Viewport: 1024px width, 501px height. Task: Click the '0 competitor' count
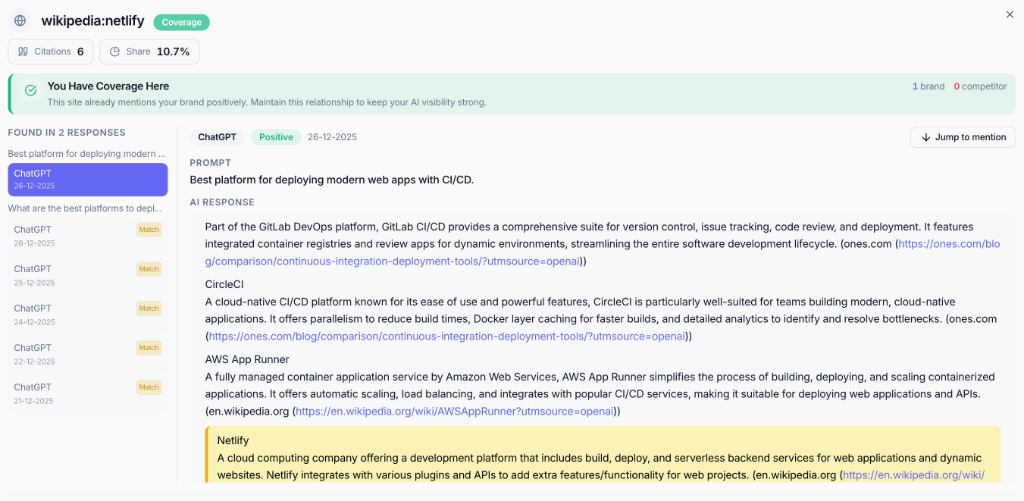[980, 86]
